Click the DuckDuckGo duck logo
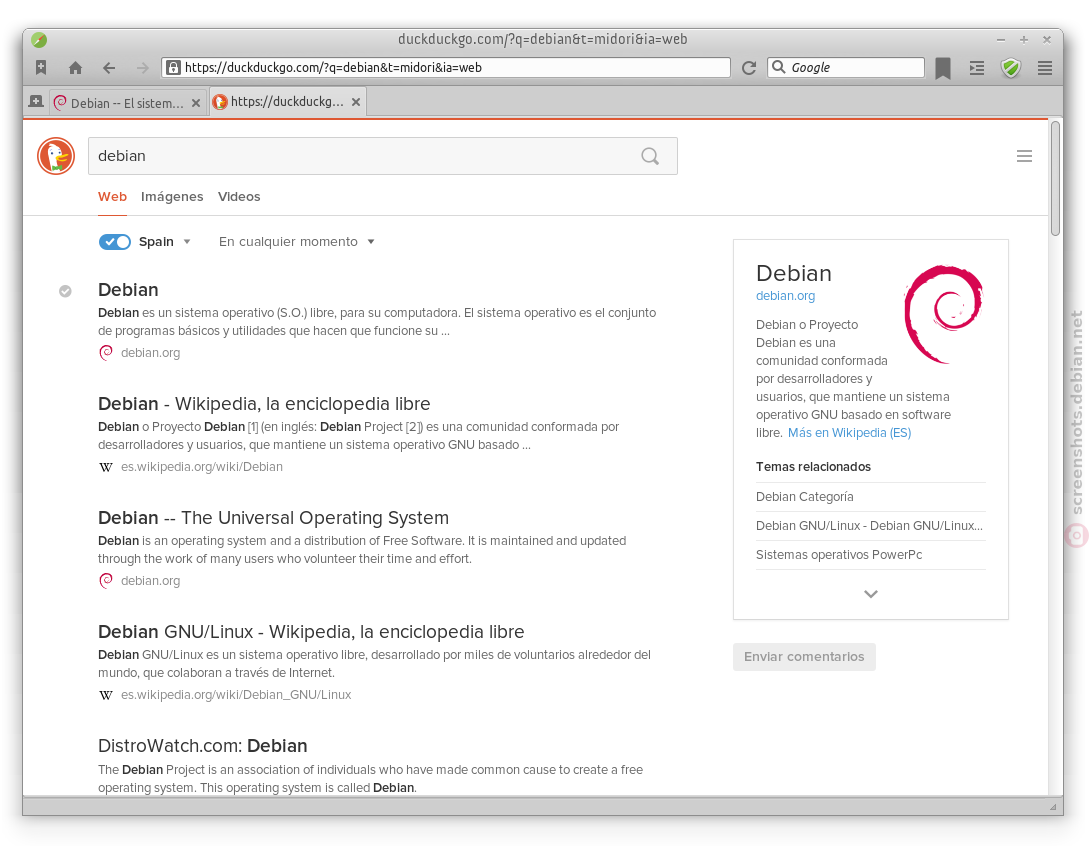1089x847 pixels. point(56,156)
